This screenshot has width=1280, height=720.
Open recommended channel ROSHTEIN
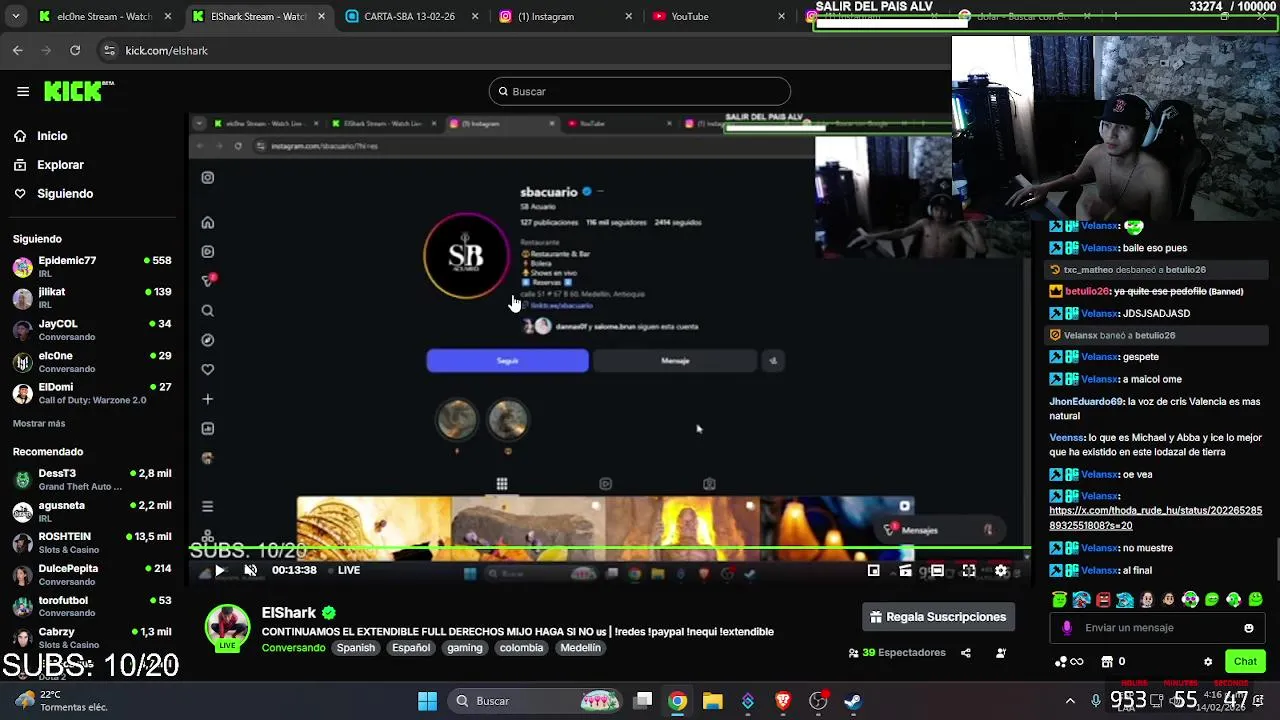(x=92, y=543)
